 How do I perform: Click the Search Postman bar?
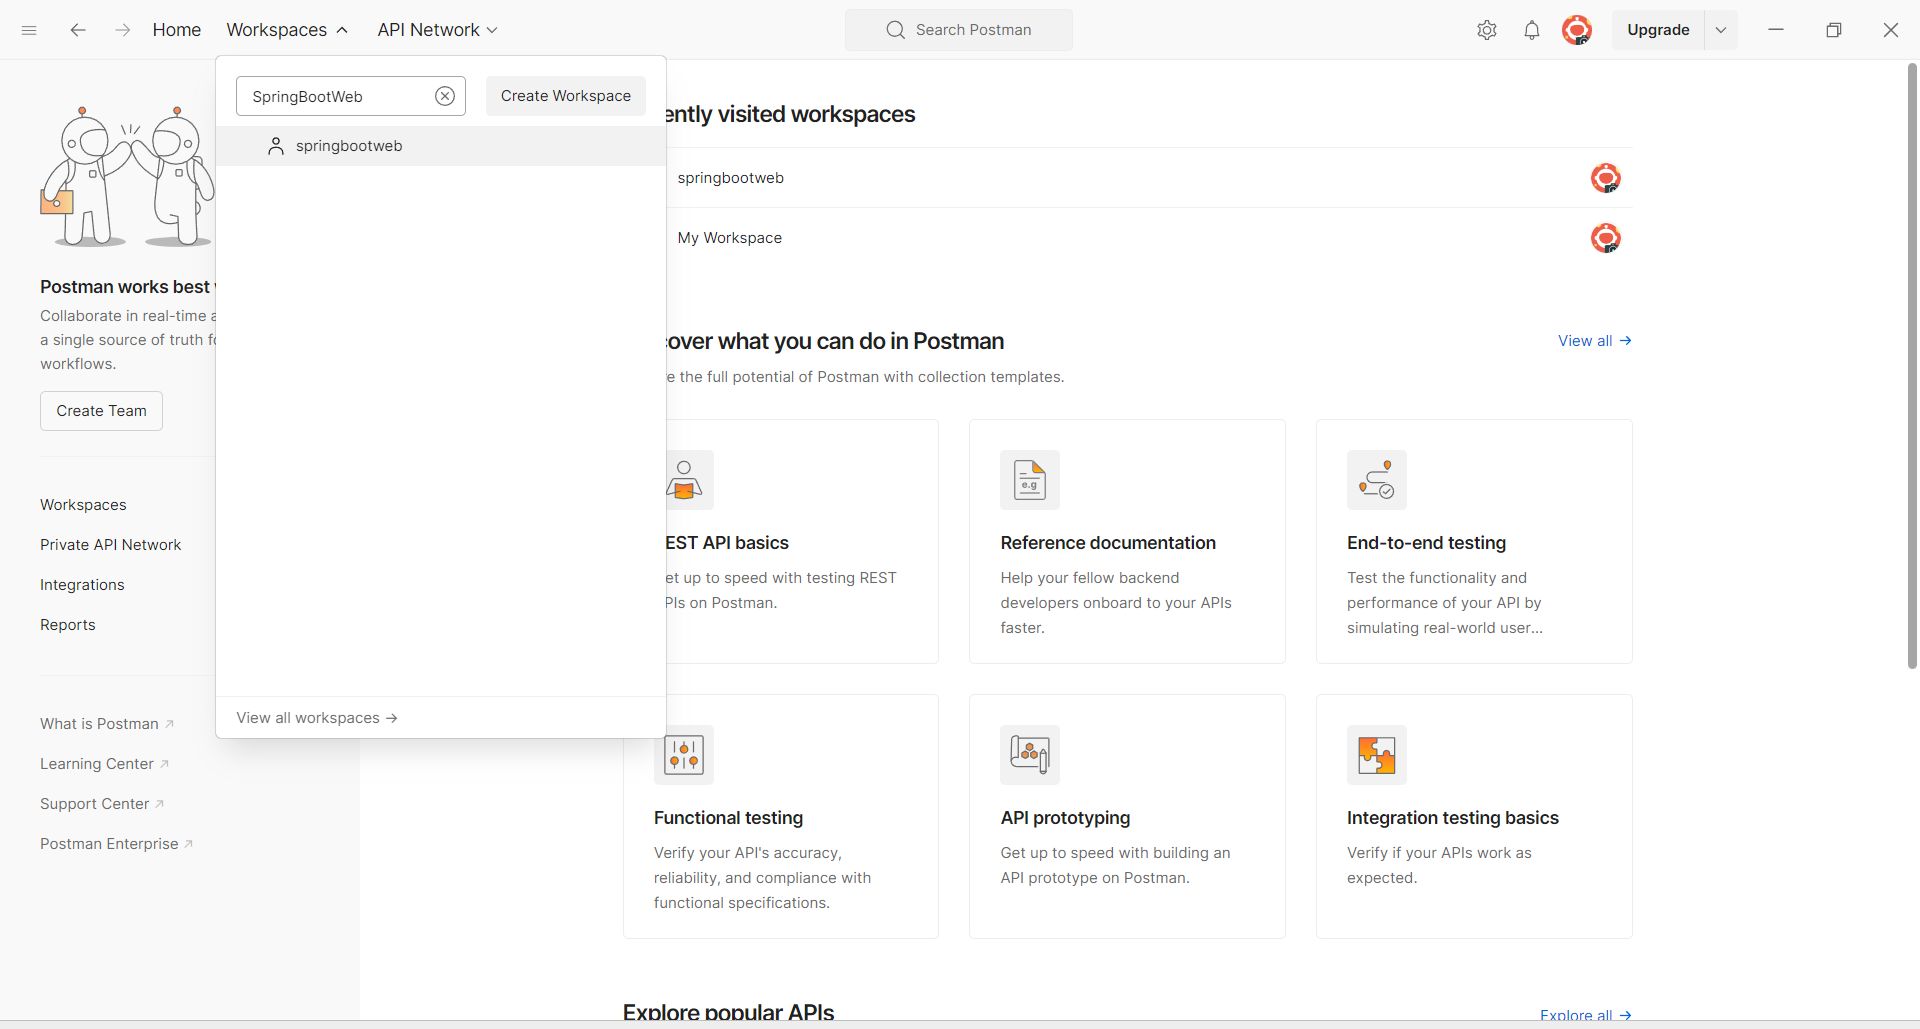click(959, 30)
